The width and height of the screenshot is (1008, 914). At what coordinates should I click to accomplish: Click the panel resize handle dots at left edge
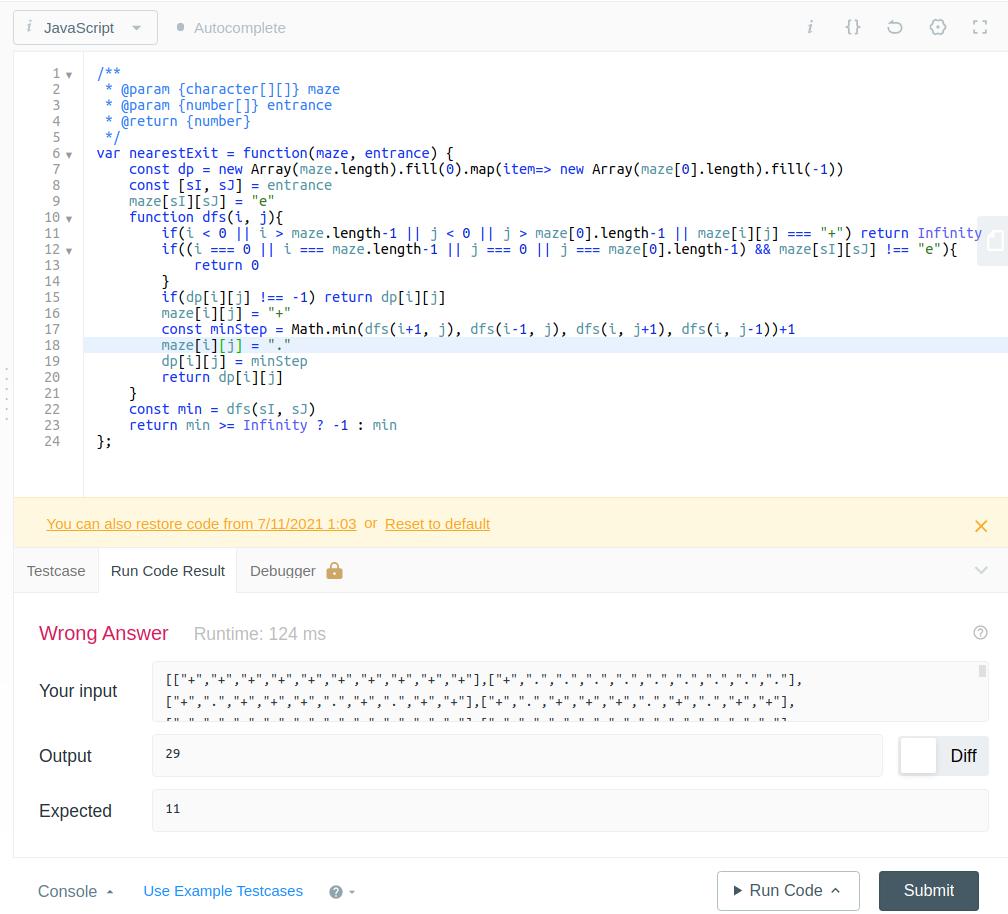click(x=6, y=393)
